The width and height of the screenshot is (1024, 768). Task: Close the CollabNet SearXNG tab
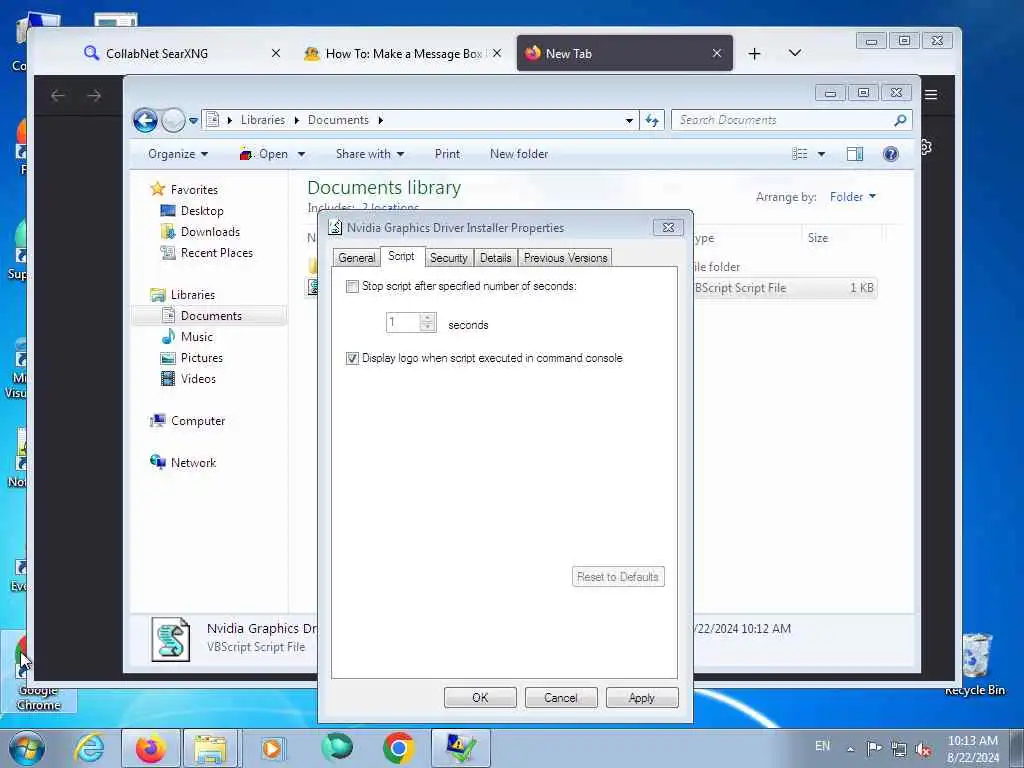(276, 54)
